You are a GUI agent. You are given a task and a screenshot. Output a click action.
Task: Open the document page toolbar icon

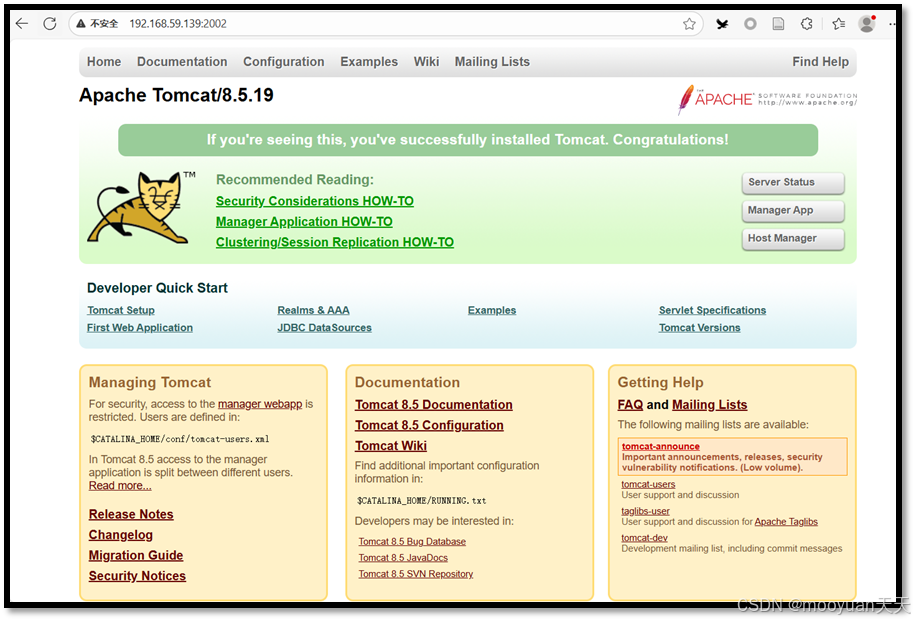pos(778,24)
